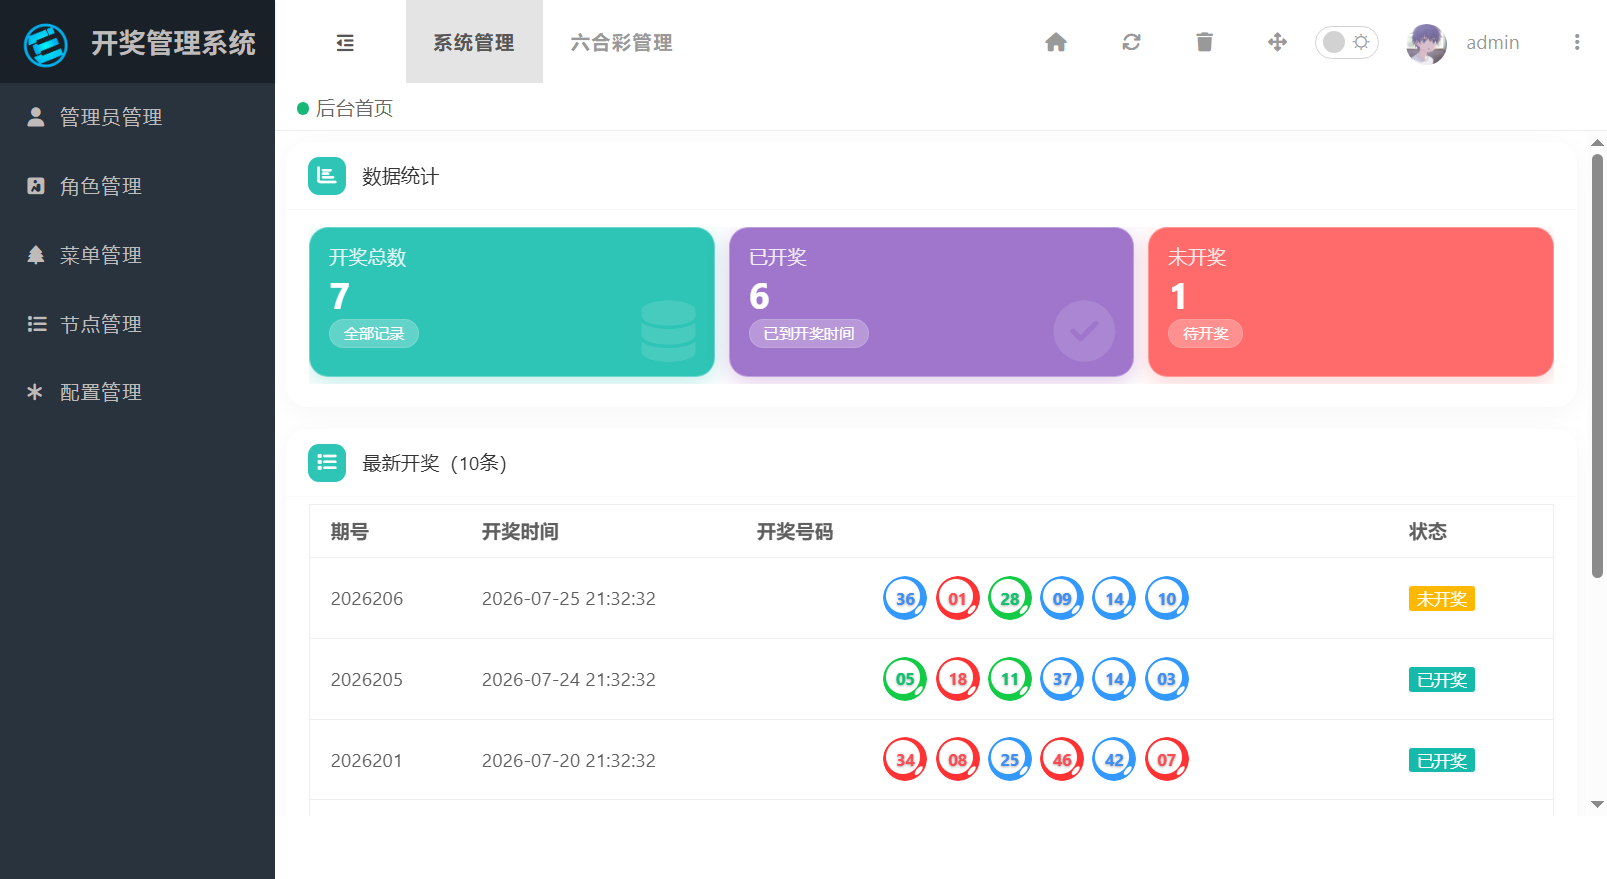Click the 状态 column header

tap(1428, 532)
